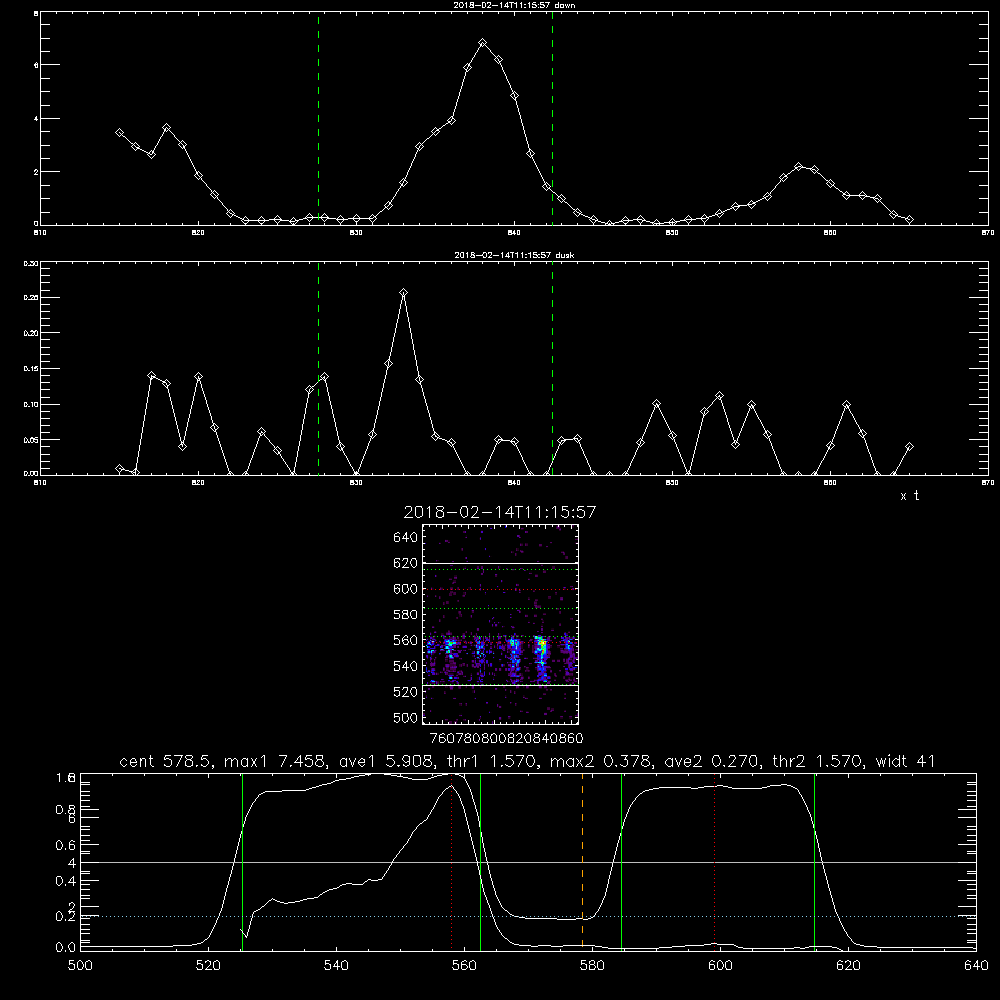Click the "500" label on profile plot x-axis
Image resolution: width=1000 pixels, height=1000 pixels.
(80, 966)
